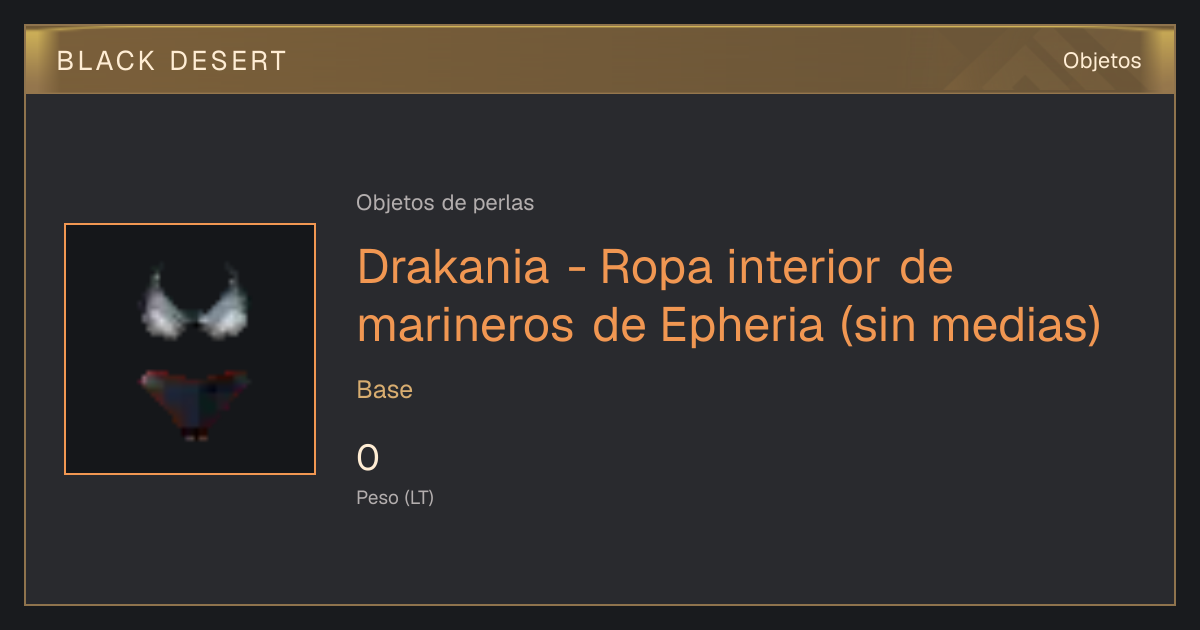Open the item thumbnail image
The height and width of the screenshot is (630, 1200).
point(190,349)
